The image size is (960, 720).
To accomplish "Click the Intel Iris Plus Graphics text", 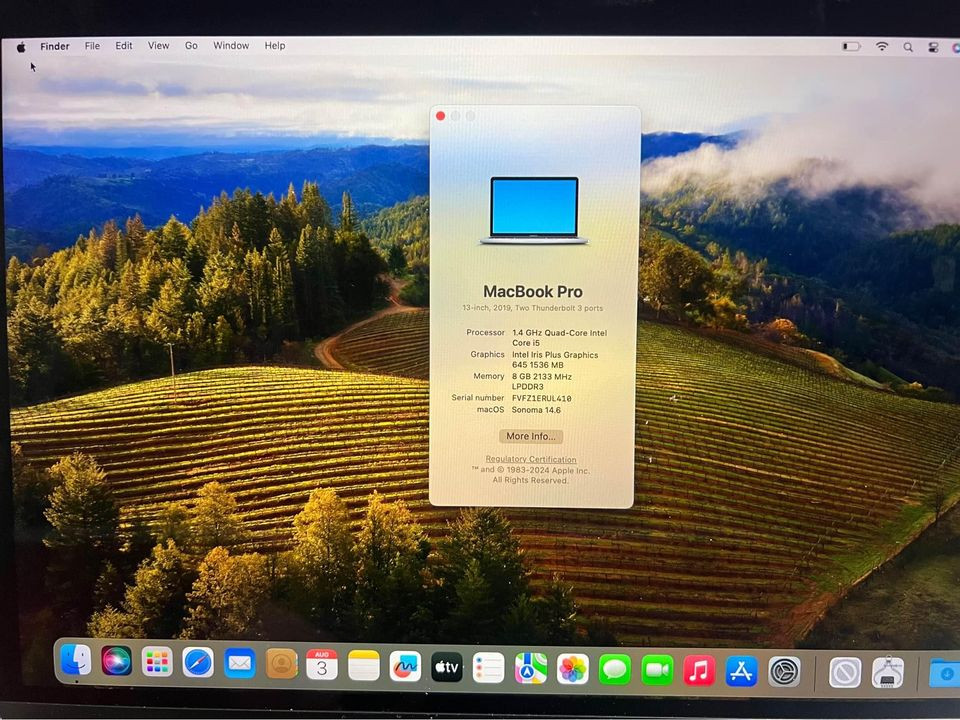I will tap(555, 359).
